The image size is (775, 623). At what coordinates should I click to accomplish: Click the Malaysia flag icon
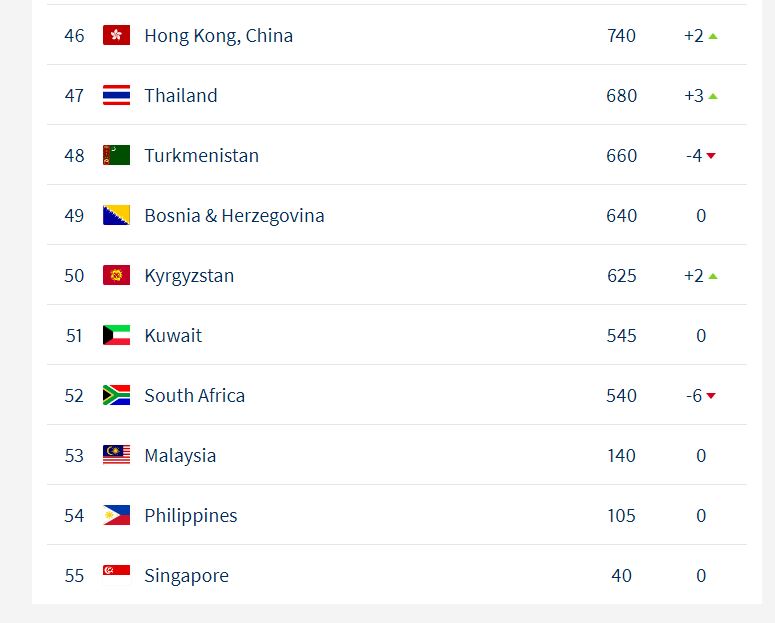coord(116,455)
